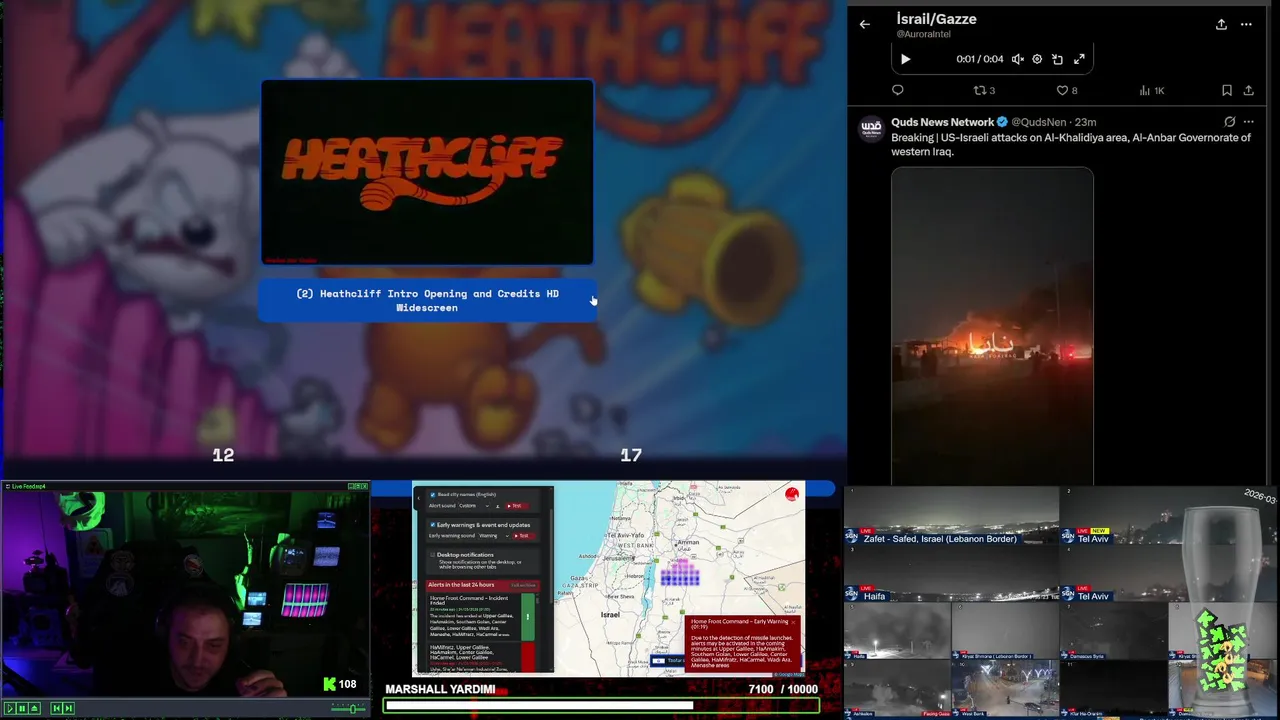Skip to previous in Live Feed player
This screenshot has height=720, width=1280.
coord(57,708)
